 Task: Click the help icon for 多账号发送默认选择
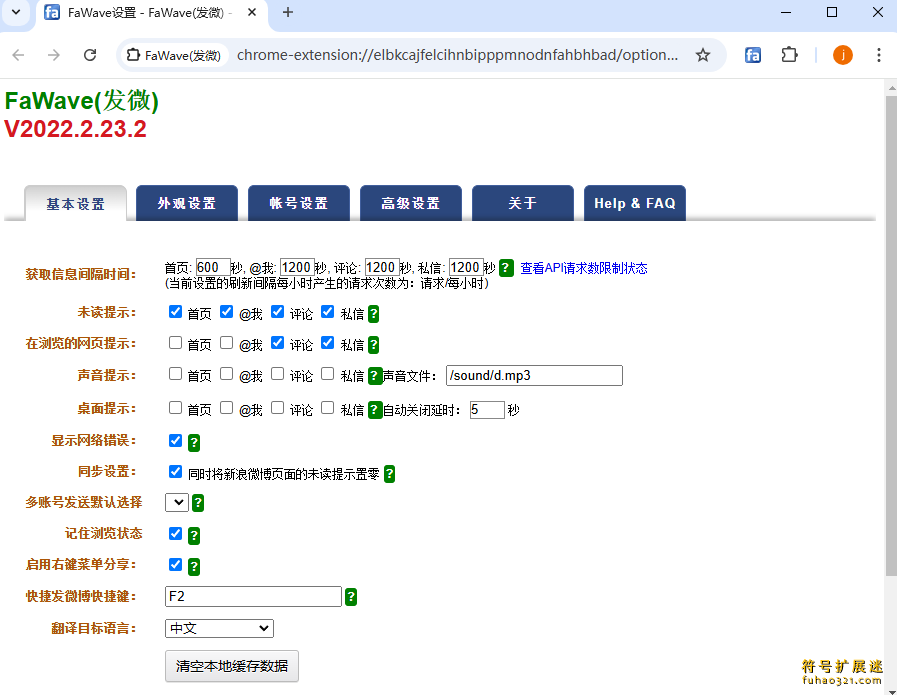click(x=198, y=503)
